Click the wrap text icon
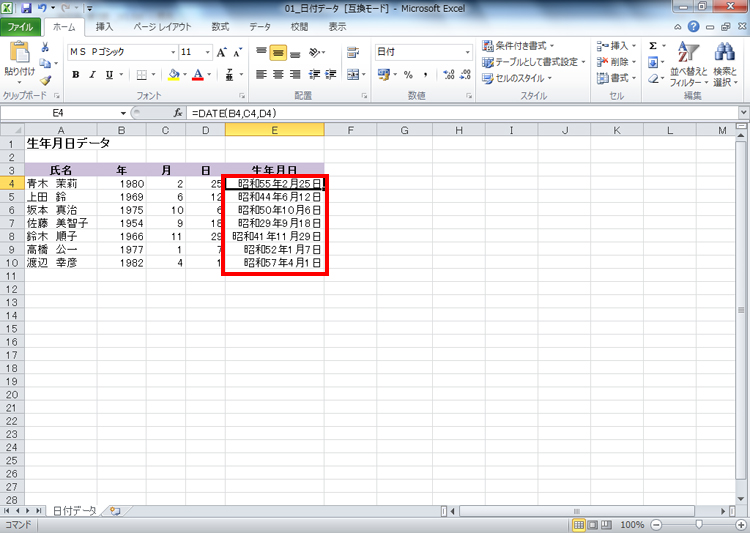This screenshot has width=750, height=533. [x=353, y=52]
